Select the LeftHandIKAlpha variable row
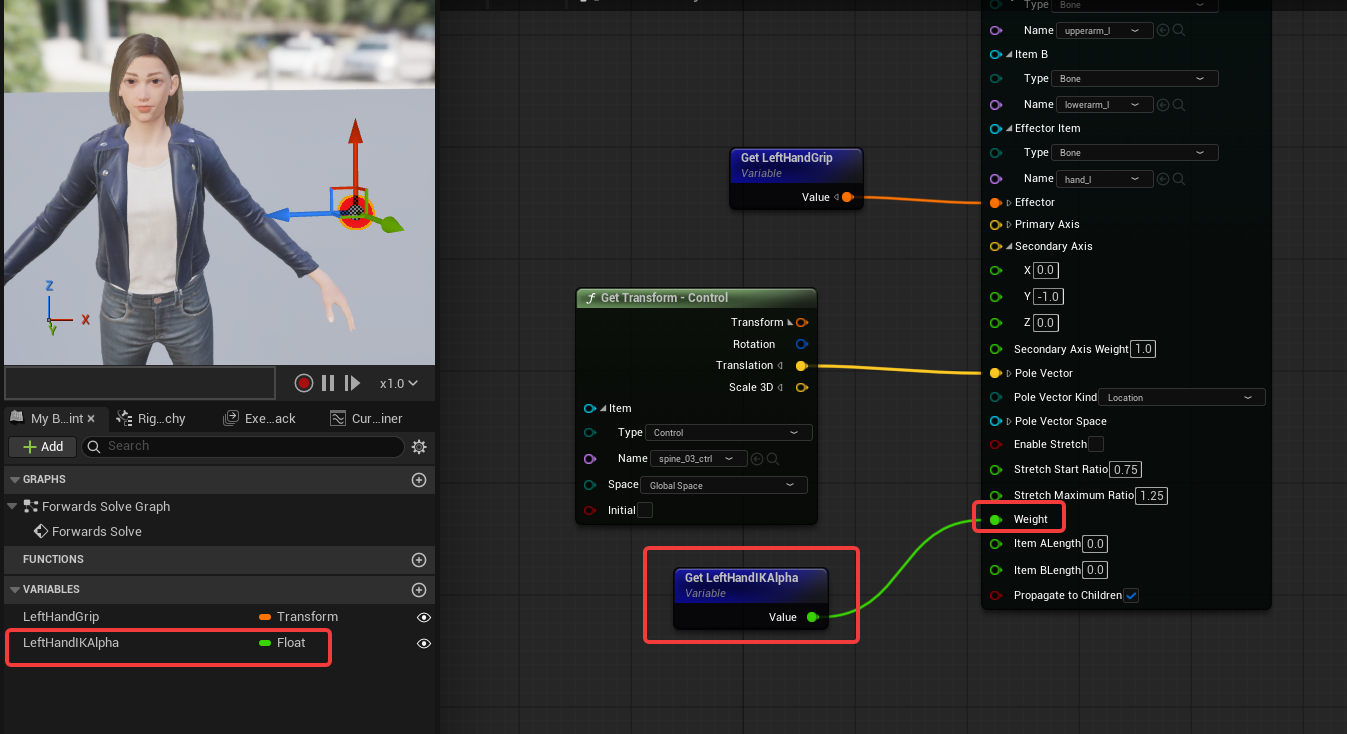The height and width of the screenshot is (734, 1347). [x=219, y=643]
